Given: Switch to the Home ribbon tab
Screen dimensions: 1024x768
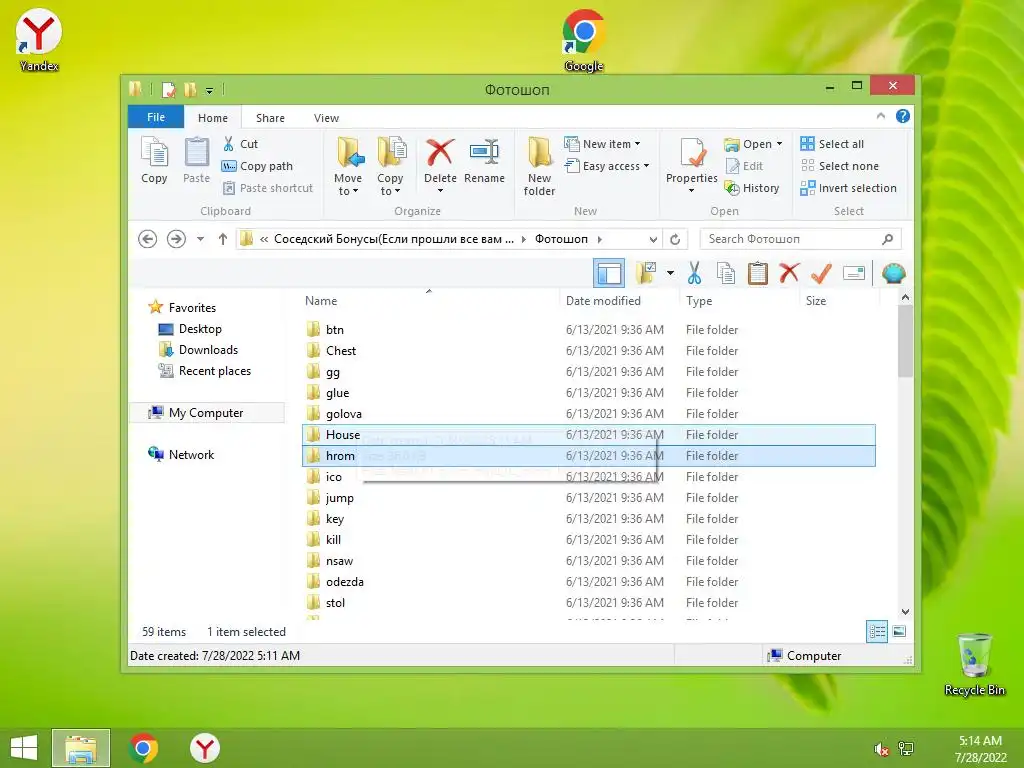Looking at the screenshot, I should pyautogui.click(x=213, y=118).
